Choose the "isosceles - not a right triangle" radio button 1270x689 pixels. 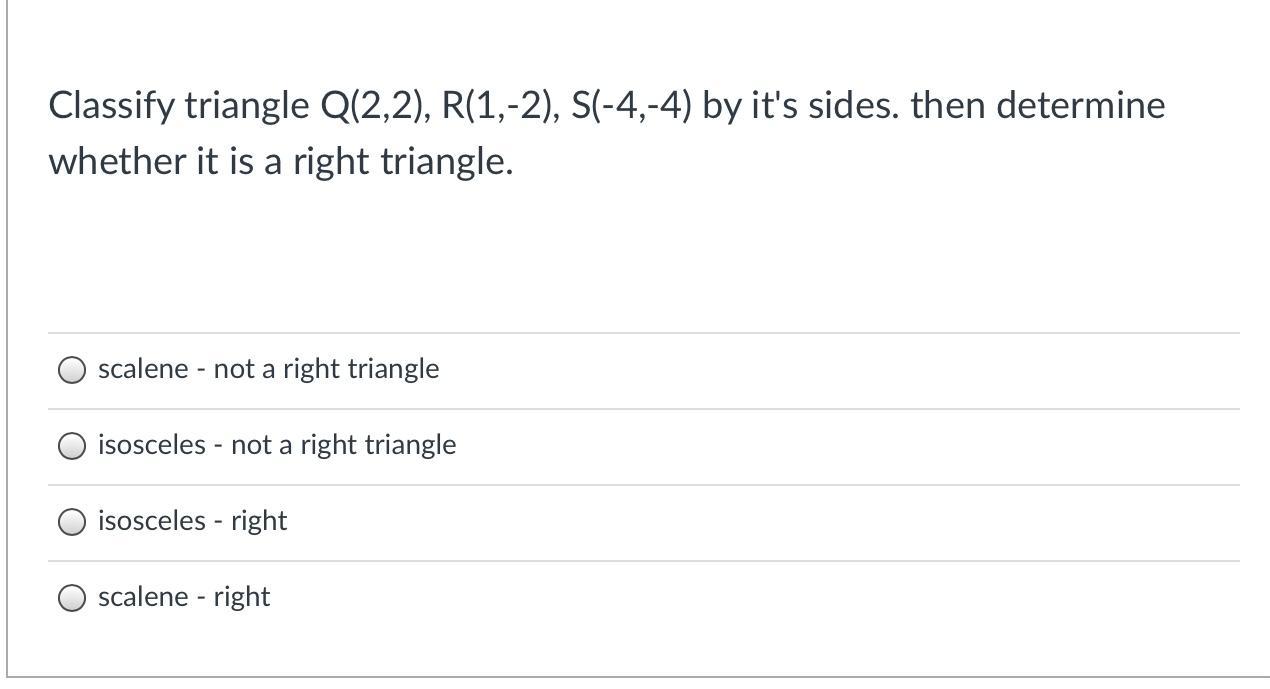point(72,446)
